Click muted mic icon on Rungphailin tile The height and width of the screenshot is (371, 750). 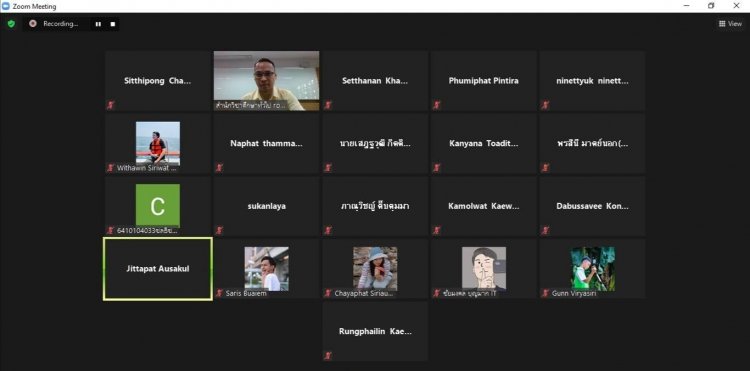click(328, 356)
